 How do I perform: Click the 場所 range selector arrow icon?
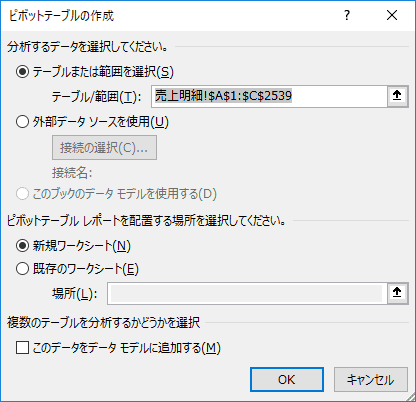coord(397,293)
